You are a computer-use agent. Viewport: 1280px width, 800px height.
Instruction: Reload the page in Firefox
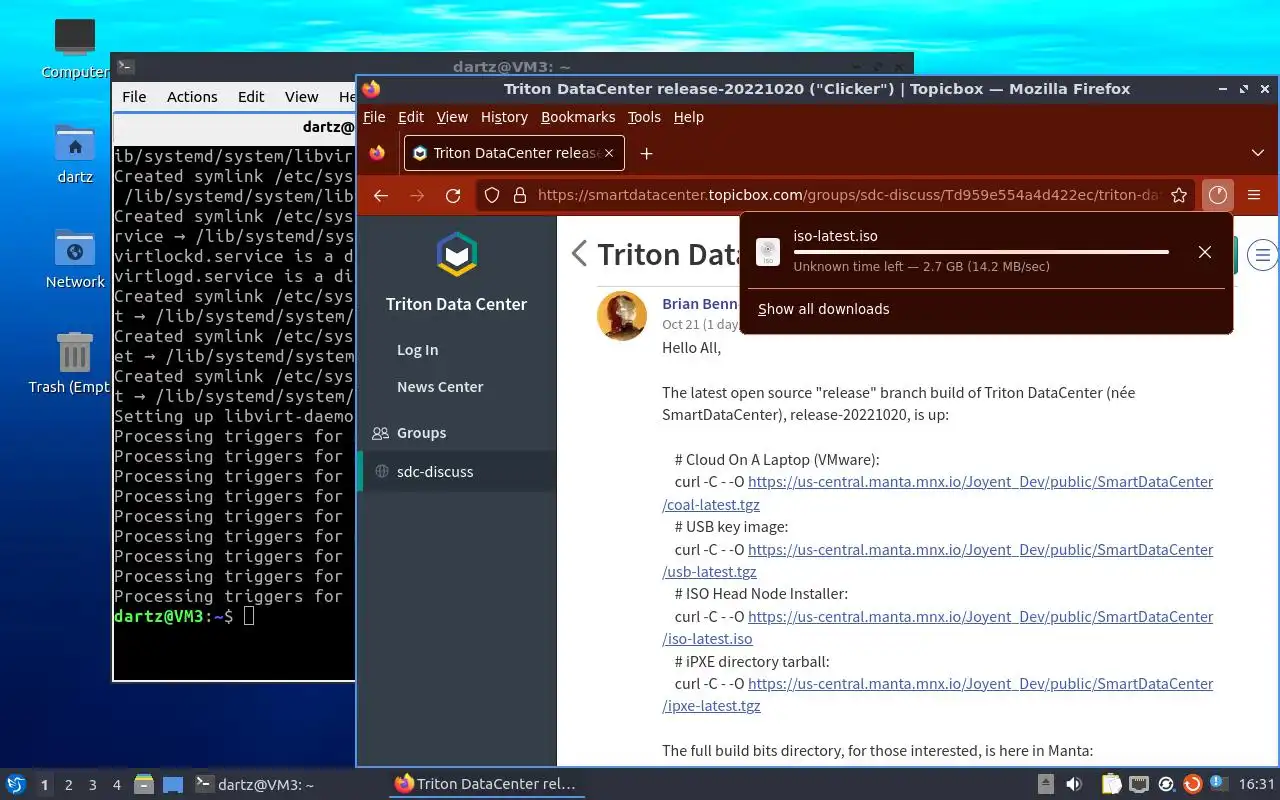point(453,196)
